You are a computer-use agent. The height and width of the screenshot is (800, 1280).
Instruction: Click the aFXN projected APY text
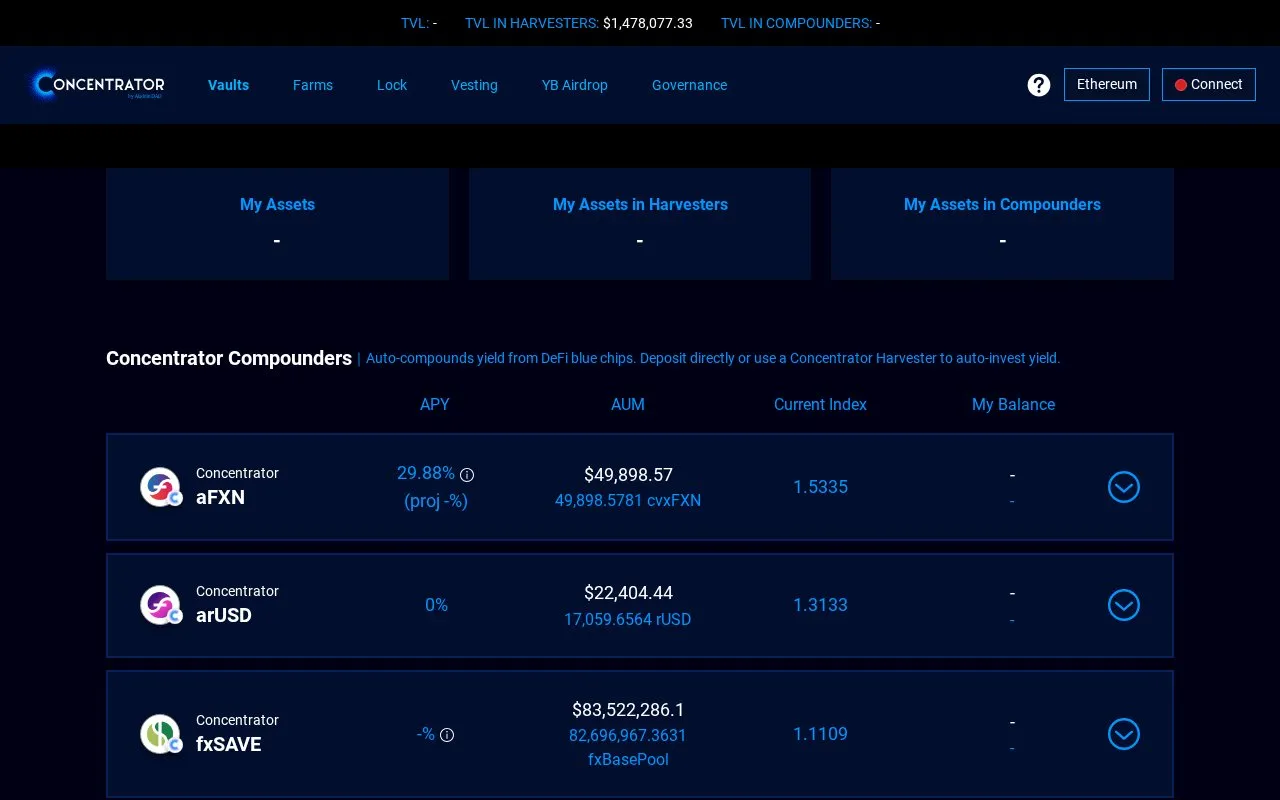coord(436,501)
